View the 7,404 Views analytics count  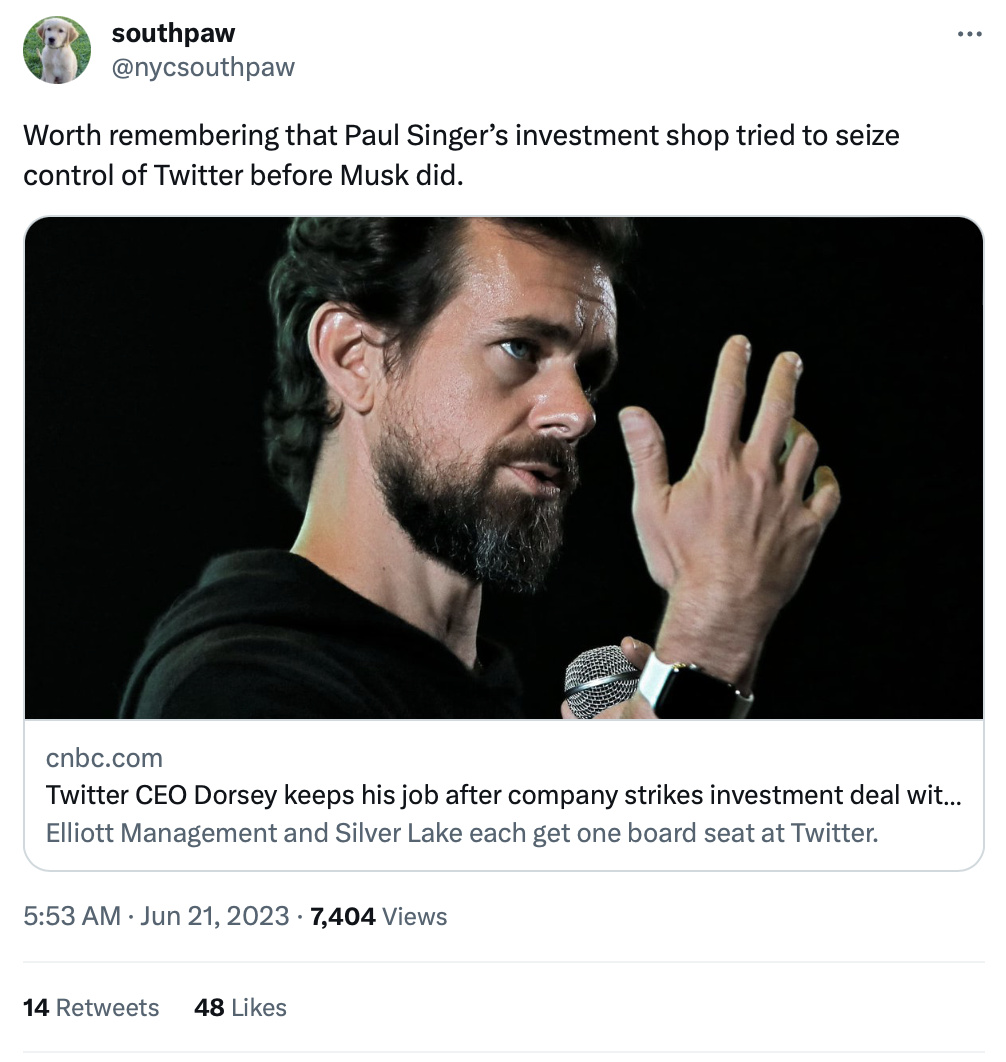coord(379,916)
